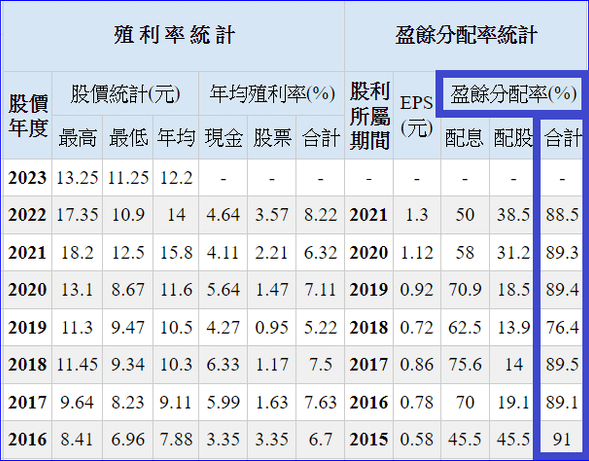Click the 殖利率統計 header

174,36
